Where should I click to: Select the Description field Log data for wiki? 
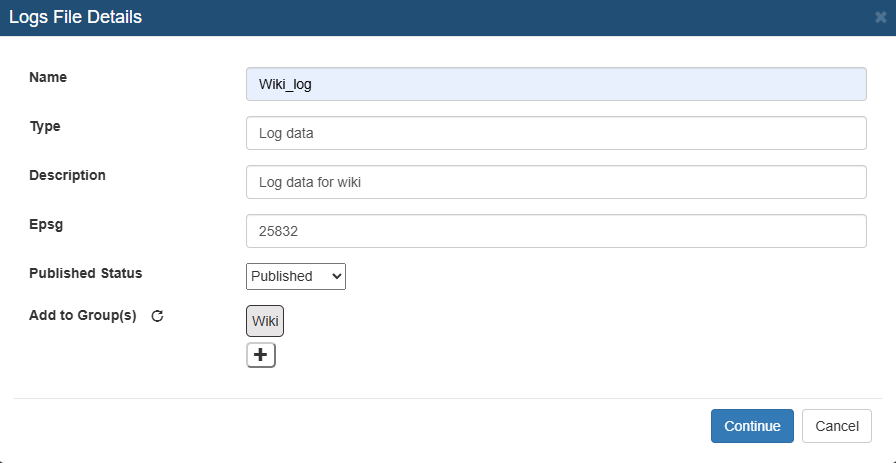point(556,182)
